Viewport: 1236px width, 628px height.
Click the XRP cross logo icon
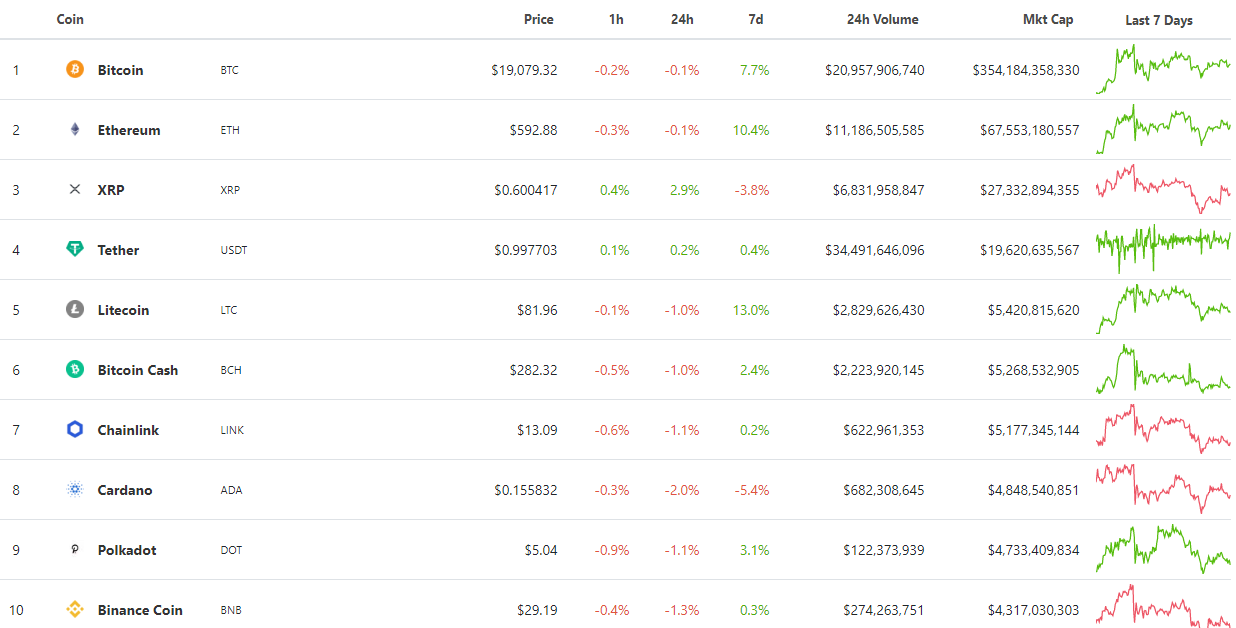(75, 190)
